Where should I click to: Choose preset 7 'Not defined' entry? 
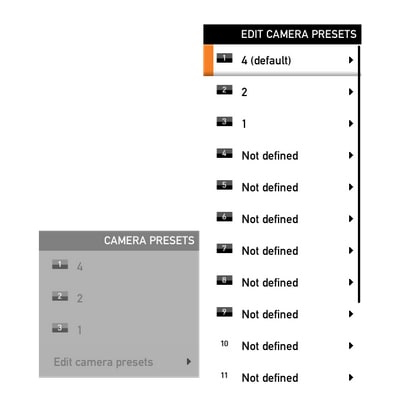pyautogui.click(x=282, y=251)
